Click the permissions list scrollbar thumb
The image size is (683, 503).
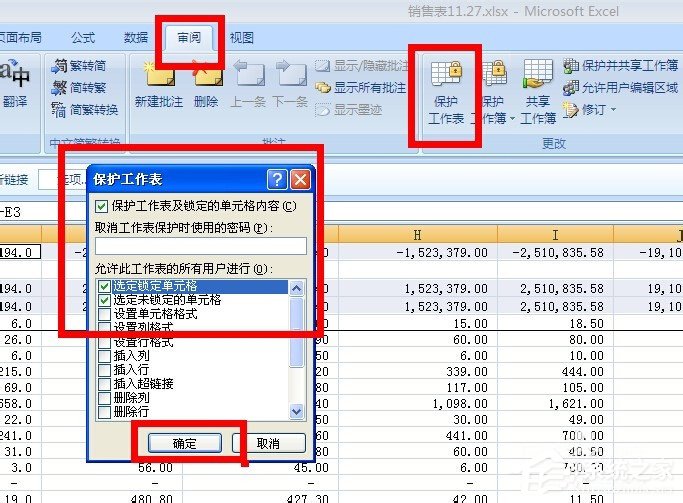click(x=297, y=332)
